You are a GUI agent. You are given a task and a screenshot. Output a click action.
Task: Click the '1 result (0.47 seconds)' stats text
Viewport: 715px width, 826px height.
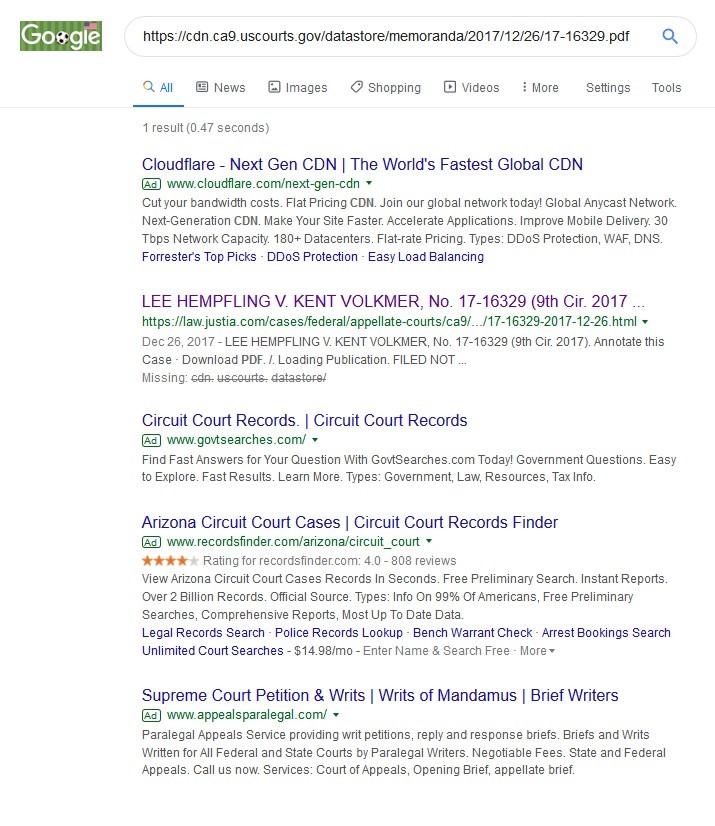tap(205, 128)
